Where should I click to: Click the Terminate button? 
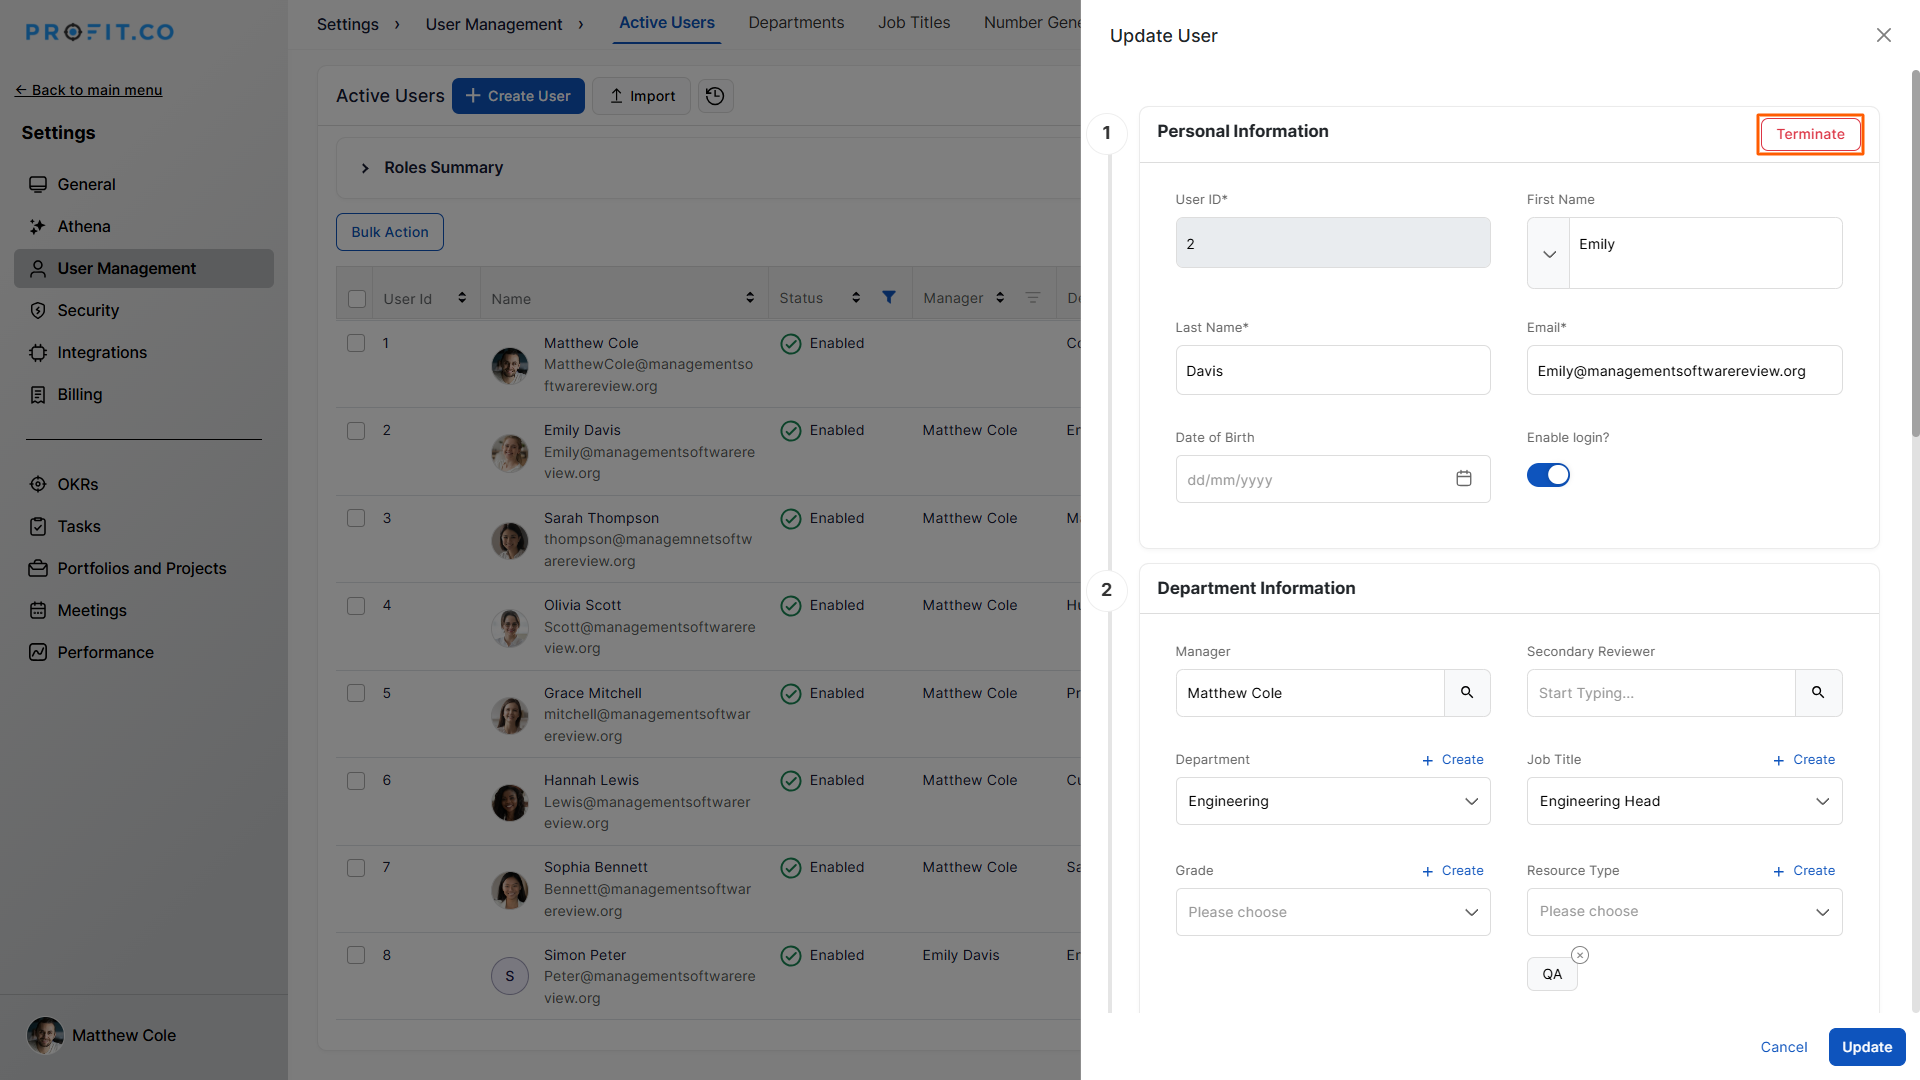pos(1809,134)
